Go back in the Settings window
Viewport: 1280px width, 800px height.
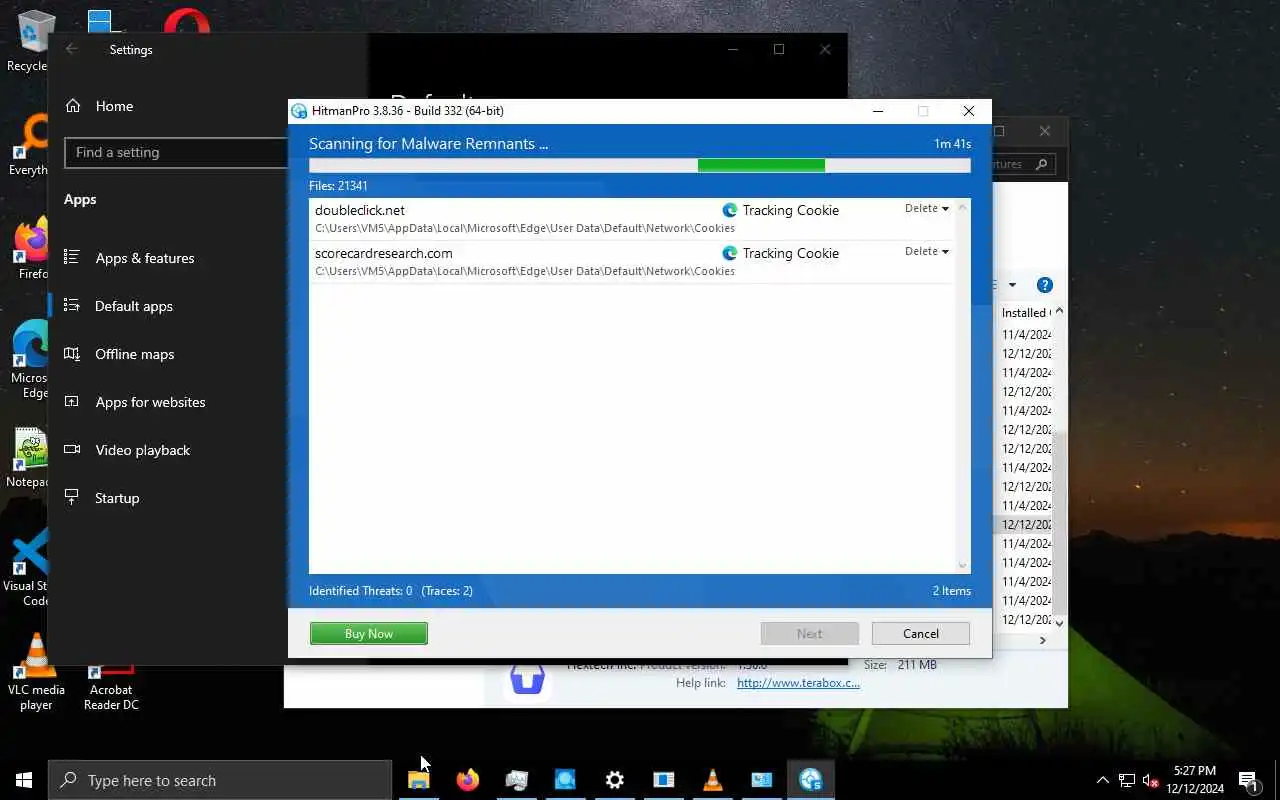click(71, 49)
